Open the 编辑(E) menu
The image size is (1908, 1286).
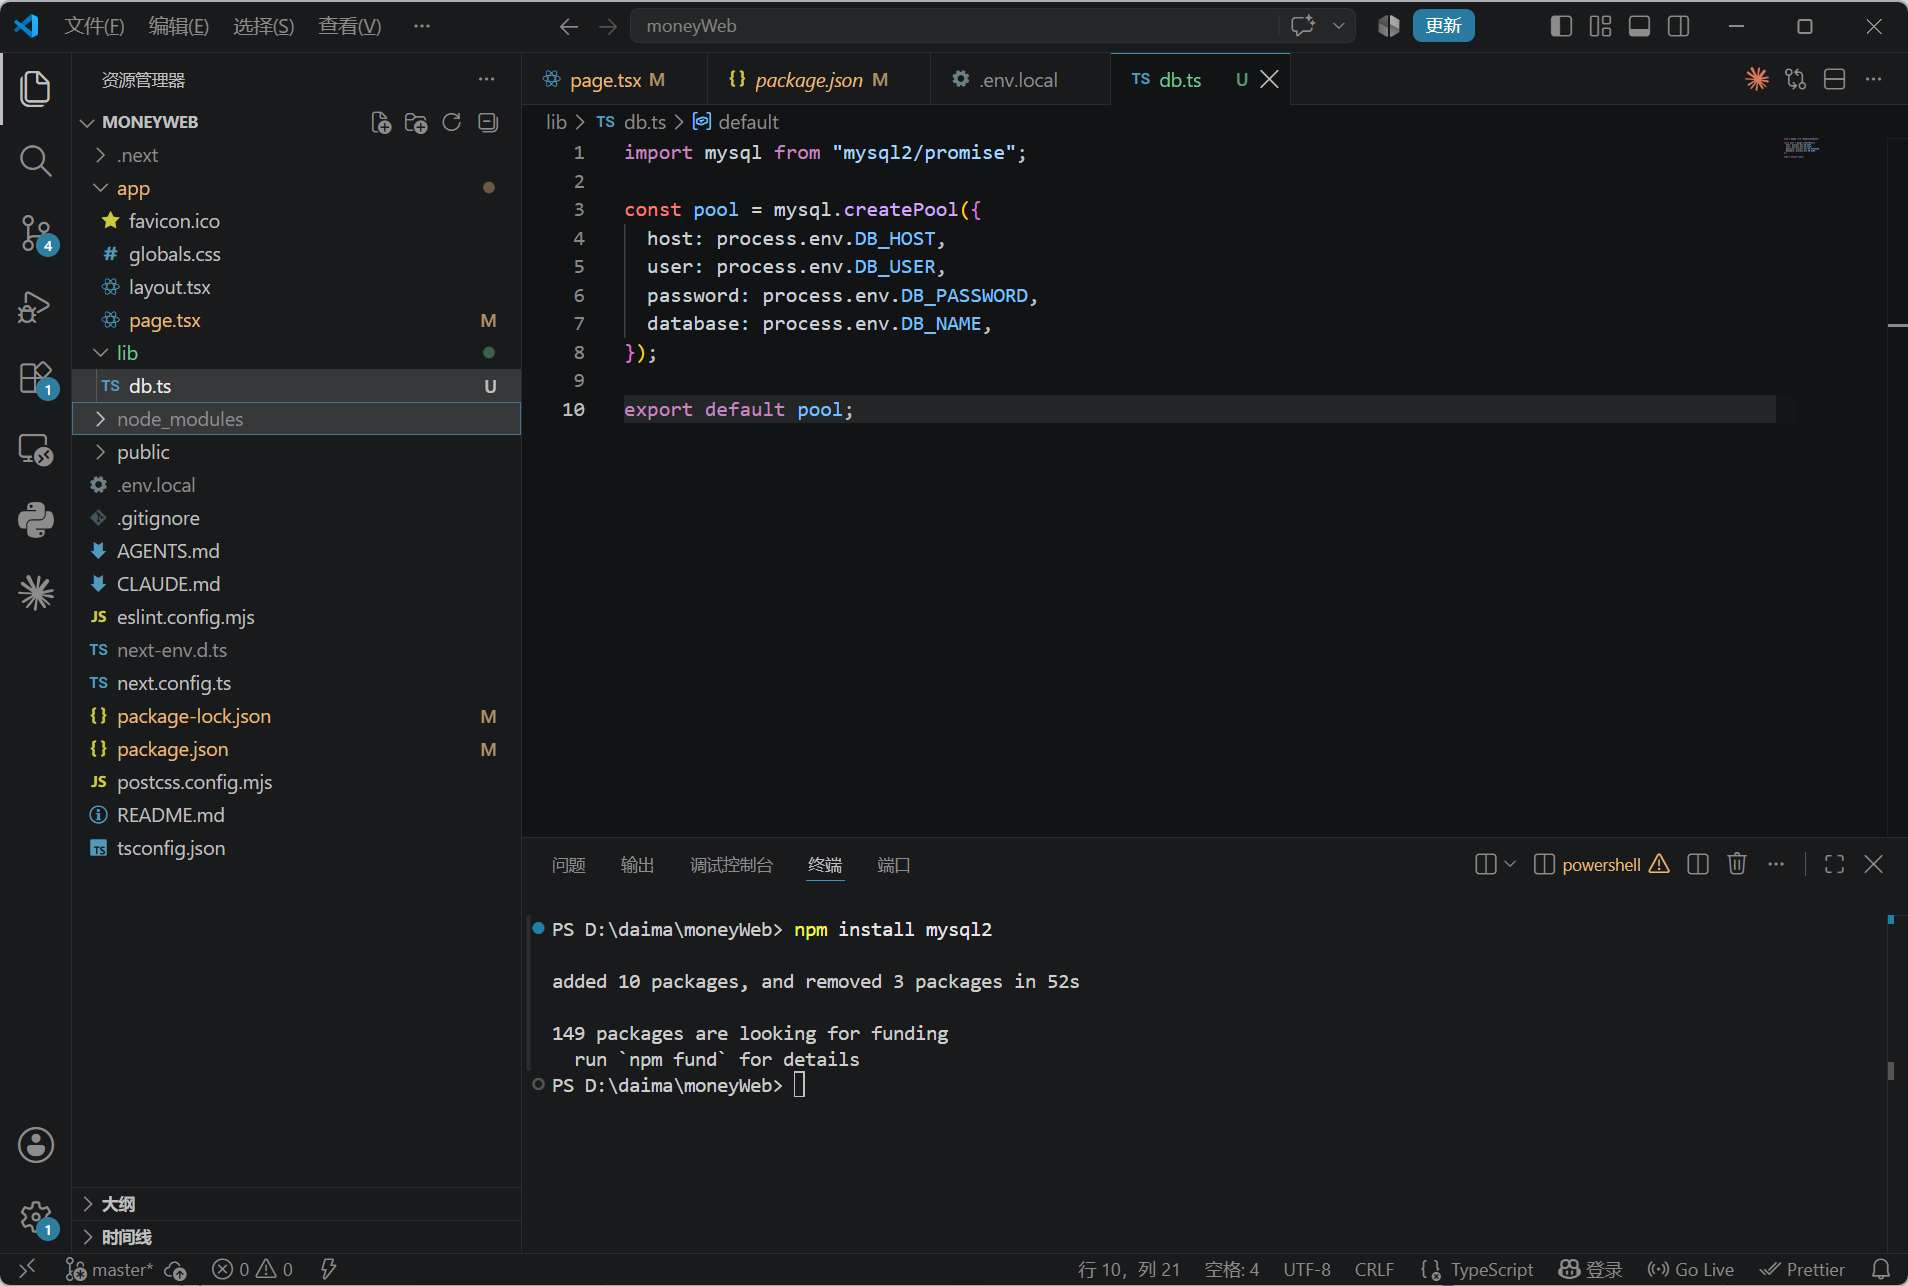pos(179,26)
